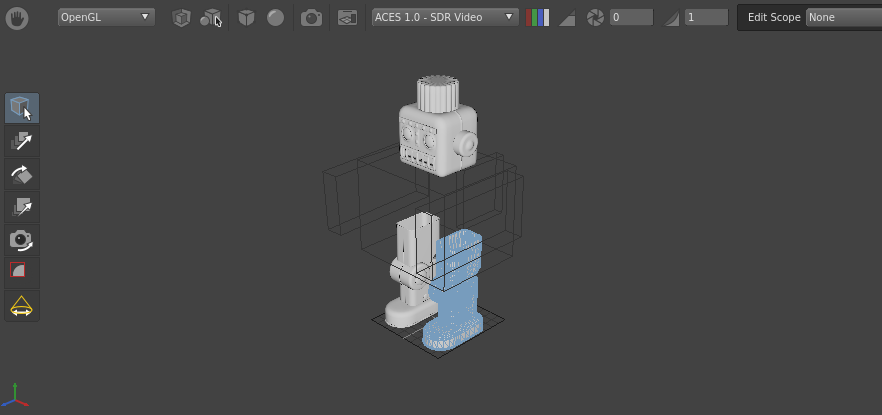The width and height of the screenshot is (882, 415).
Task: Click the exposure value field showing 0
Action: pos(632,17)
